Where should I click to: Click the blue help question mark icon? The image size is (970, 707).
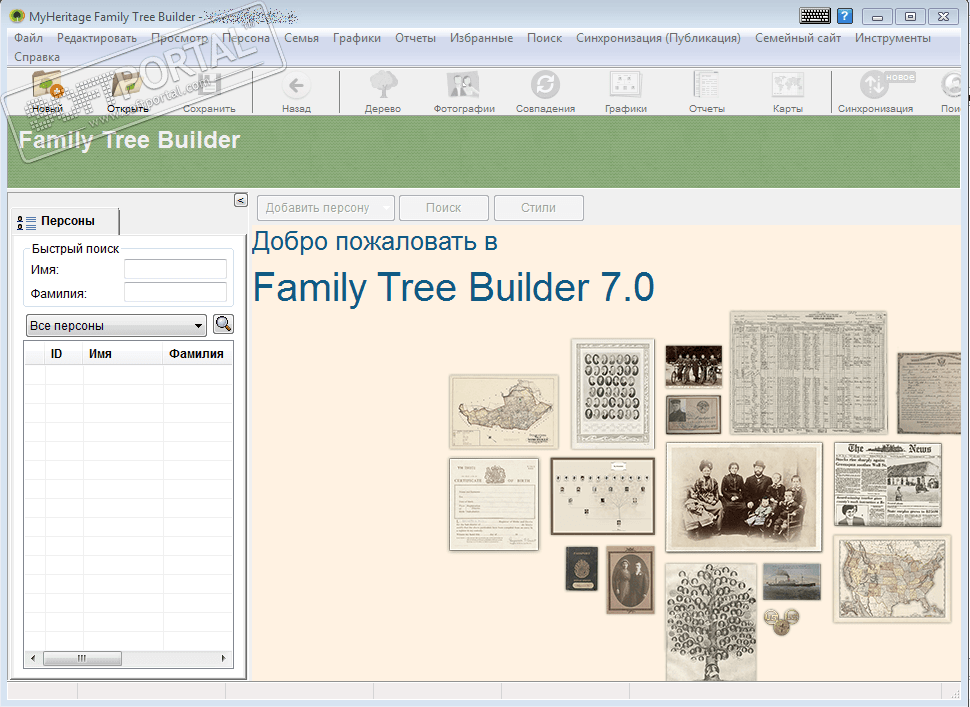(844, 16)
